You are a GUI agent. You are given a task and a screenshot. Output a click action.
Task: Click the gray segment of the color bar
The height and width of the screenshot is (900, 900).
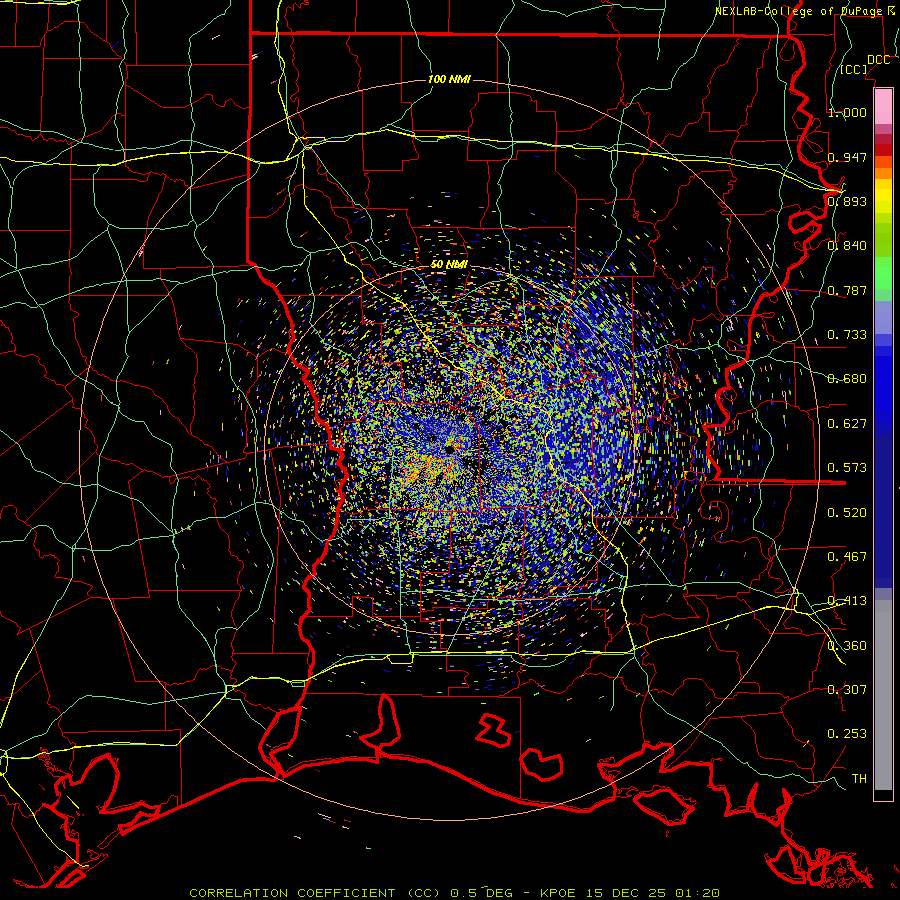[x=883, y=695]
